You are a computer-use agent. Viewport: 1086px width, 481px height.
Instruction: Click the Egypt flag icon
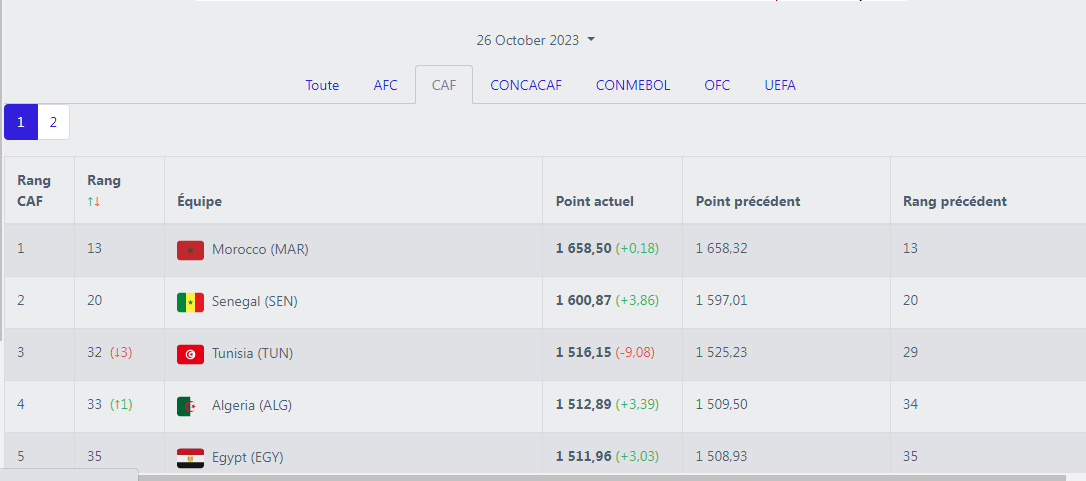click(190, 458)
